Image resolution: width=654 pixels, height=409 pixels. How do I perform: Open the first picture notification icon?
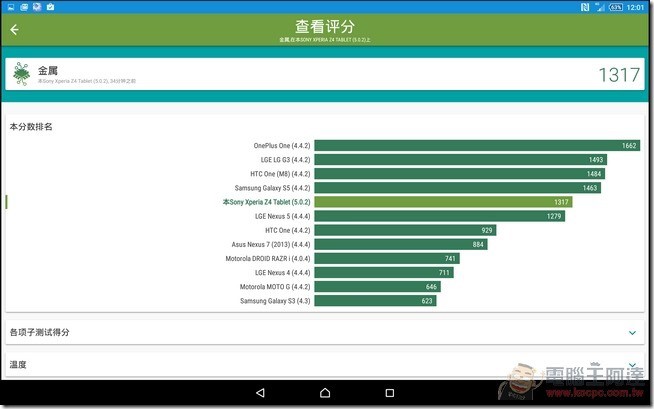(x=11, y=7)
